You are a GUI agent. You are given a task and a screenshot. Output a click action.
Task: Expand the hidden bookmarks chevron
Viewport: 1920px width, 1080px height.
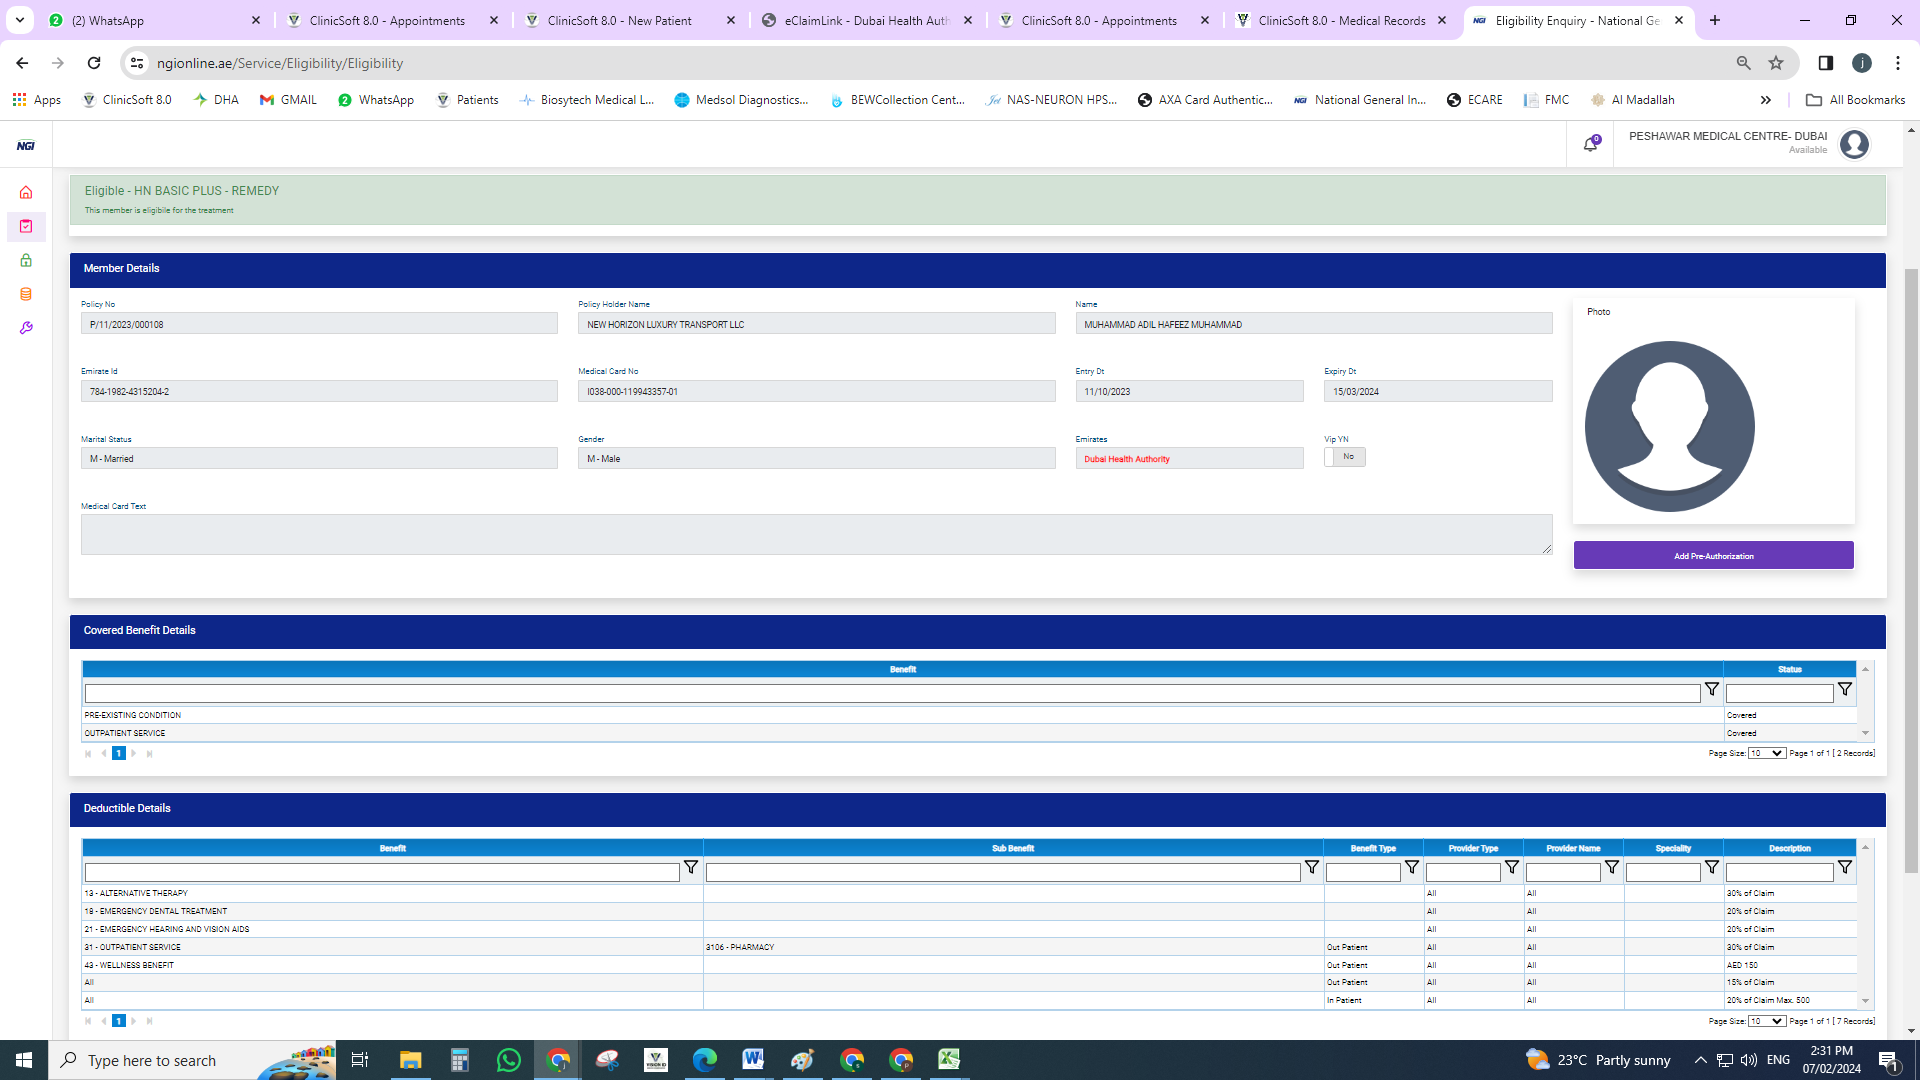1766,100
